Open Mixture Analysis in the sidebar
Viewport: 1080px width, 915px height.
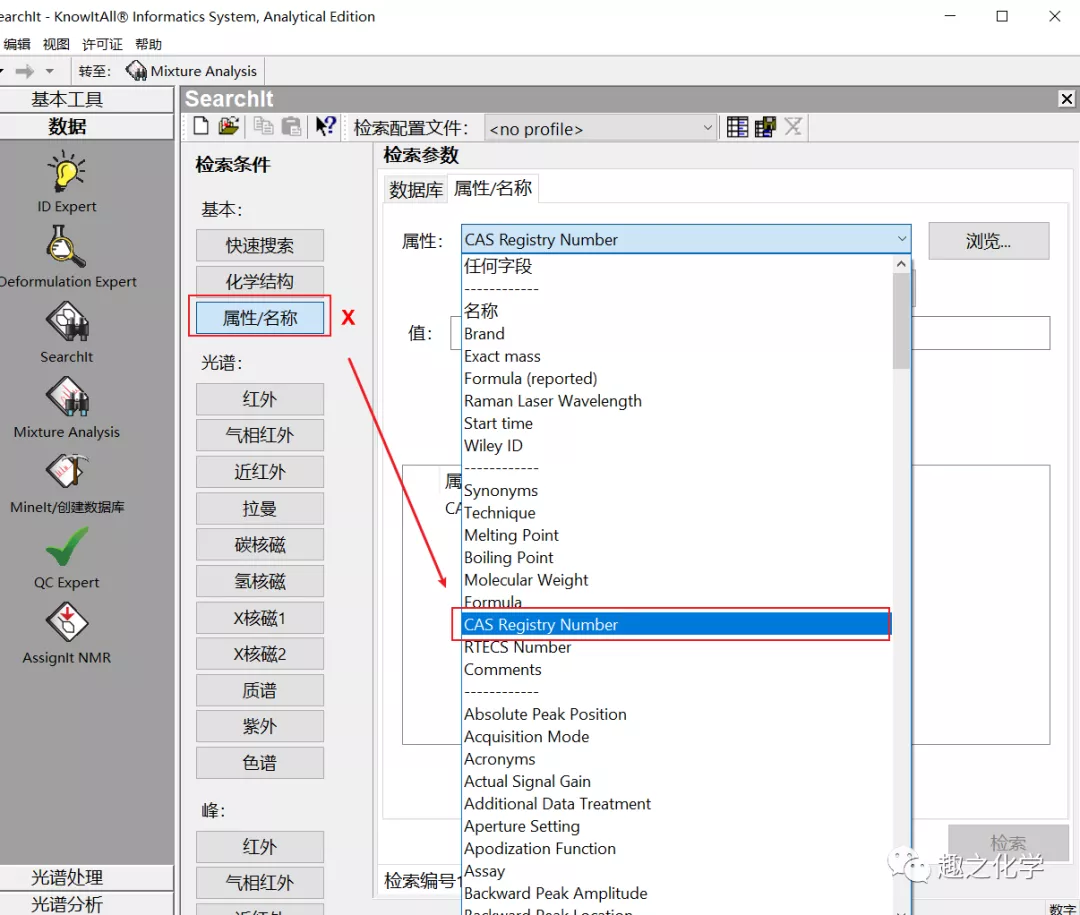(x=66, y=407)
